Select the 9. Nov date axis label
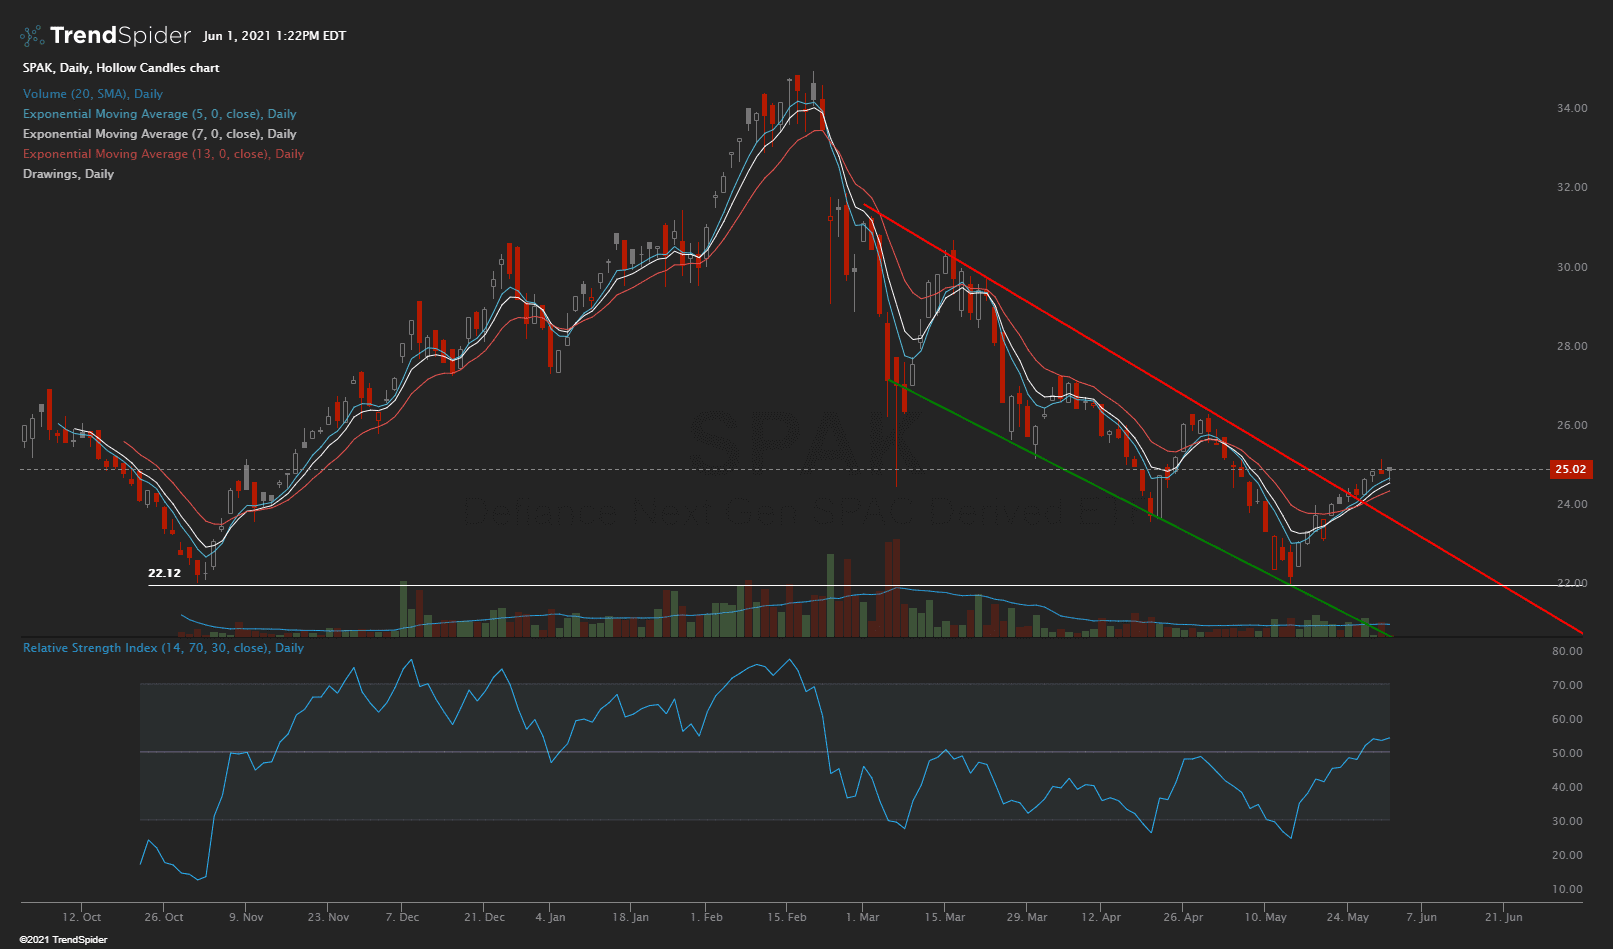This screenshot has height=949, width=1613. coord(246,917)
